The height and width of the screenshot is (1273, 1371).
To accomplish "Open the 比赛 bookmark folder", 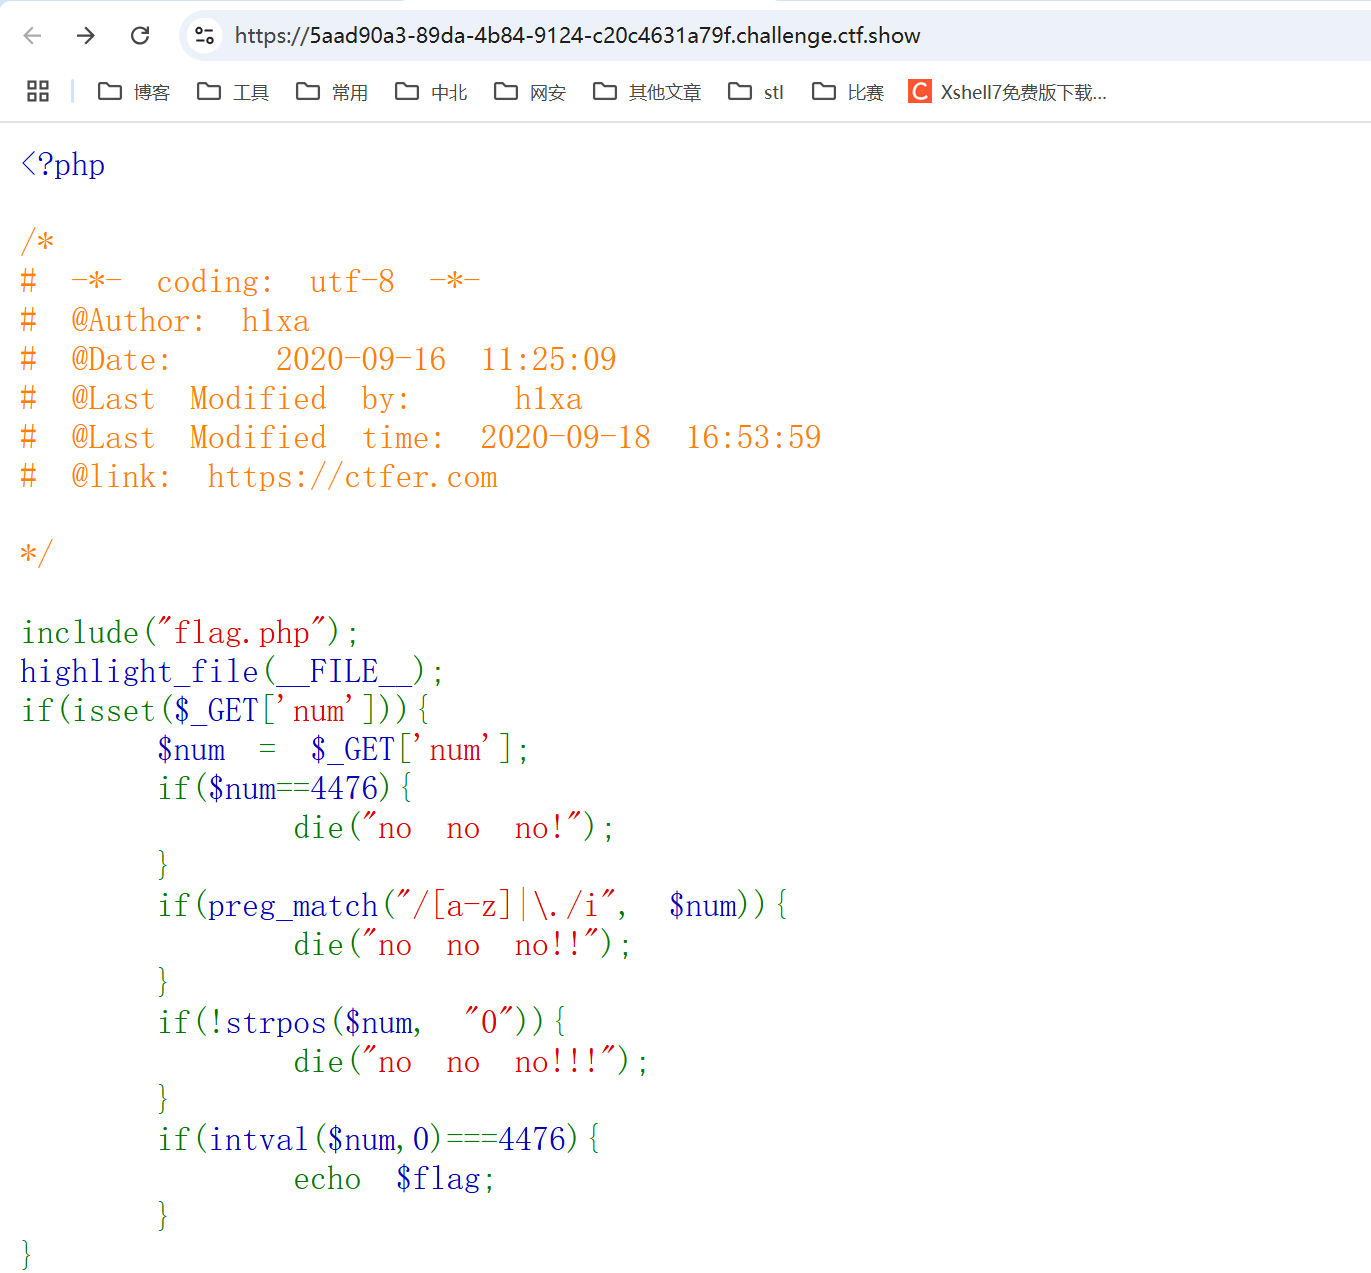I will click(848, 92).
